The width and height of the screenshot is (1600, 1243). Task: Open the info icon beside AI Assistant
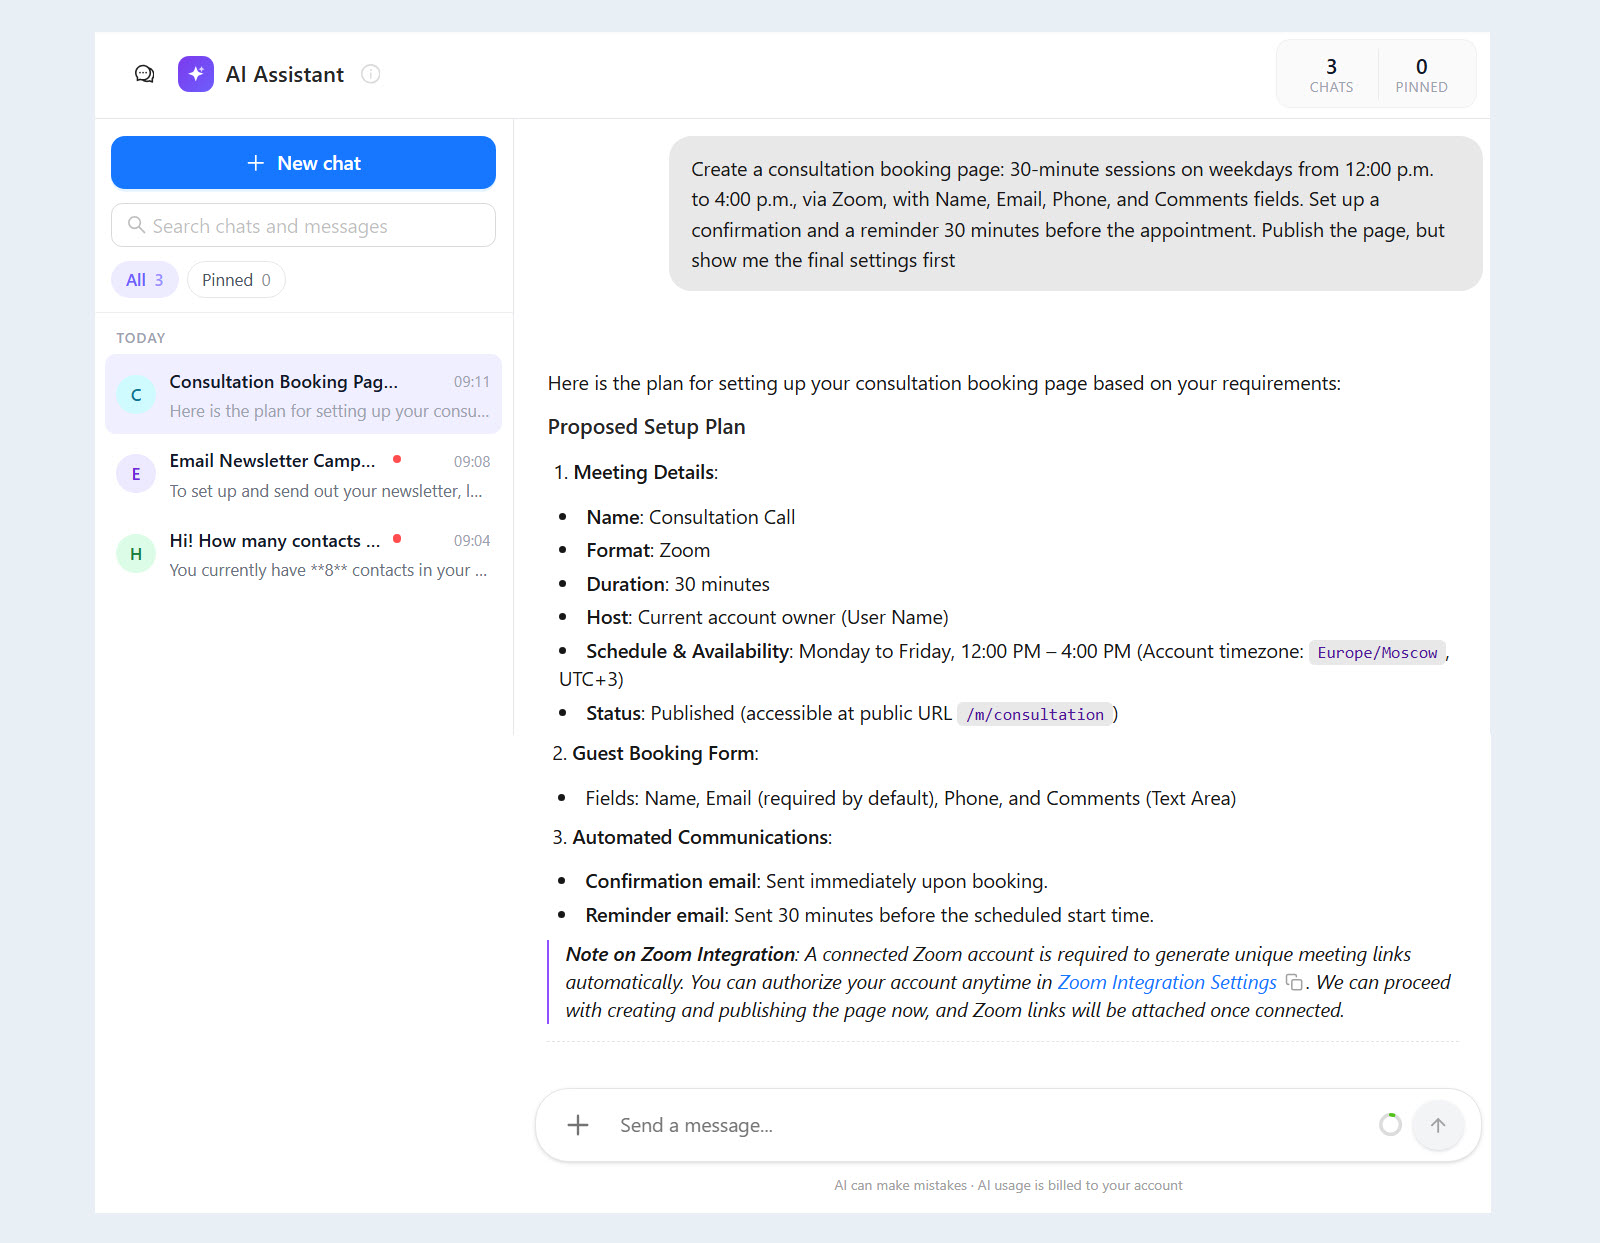point(371,74)
